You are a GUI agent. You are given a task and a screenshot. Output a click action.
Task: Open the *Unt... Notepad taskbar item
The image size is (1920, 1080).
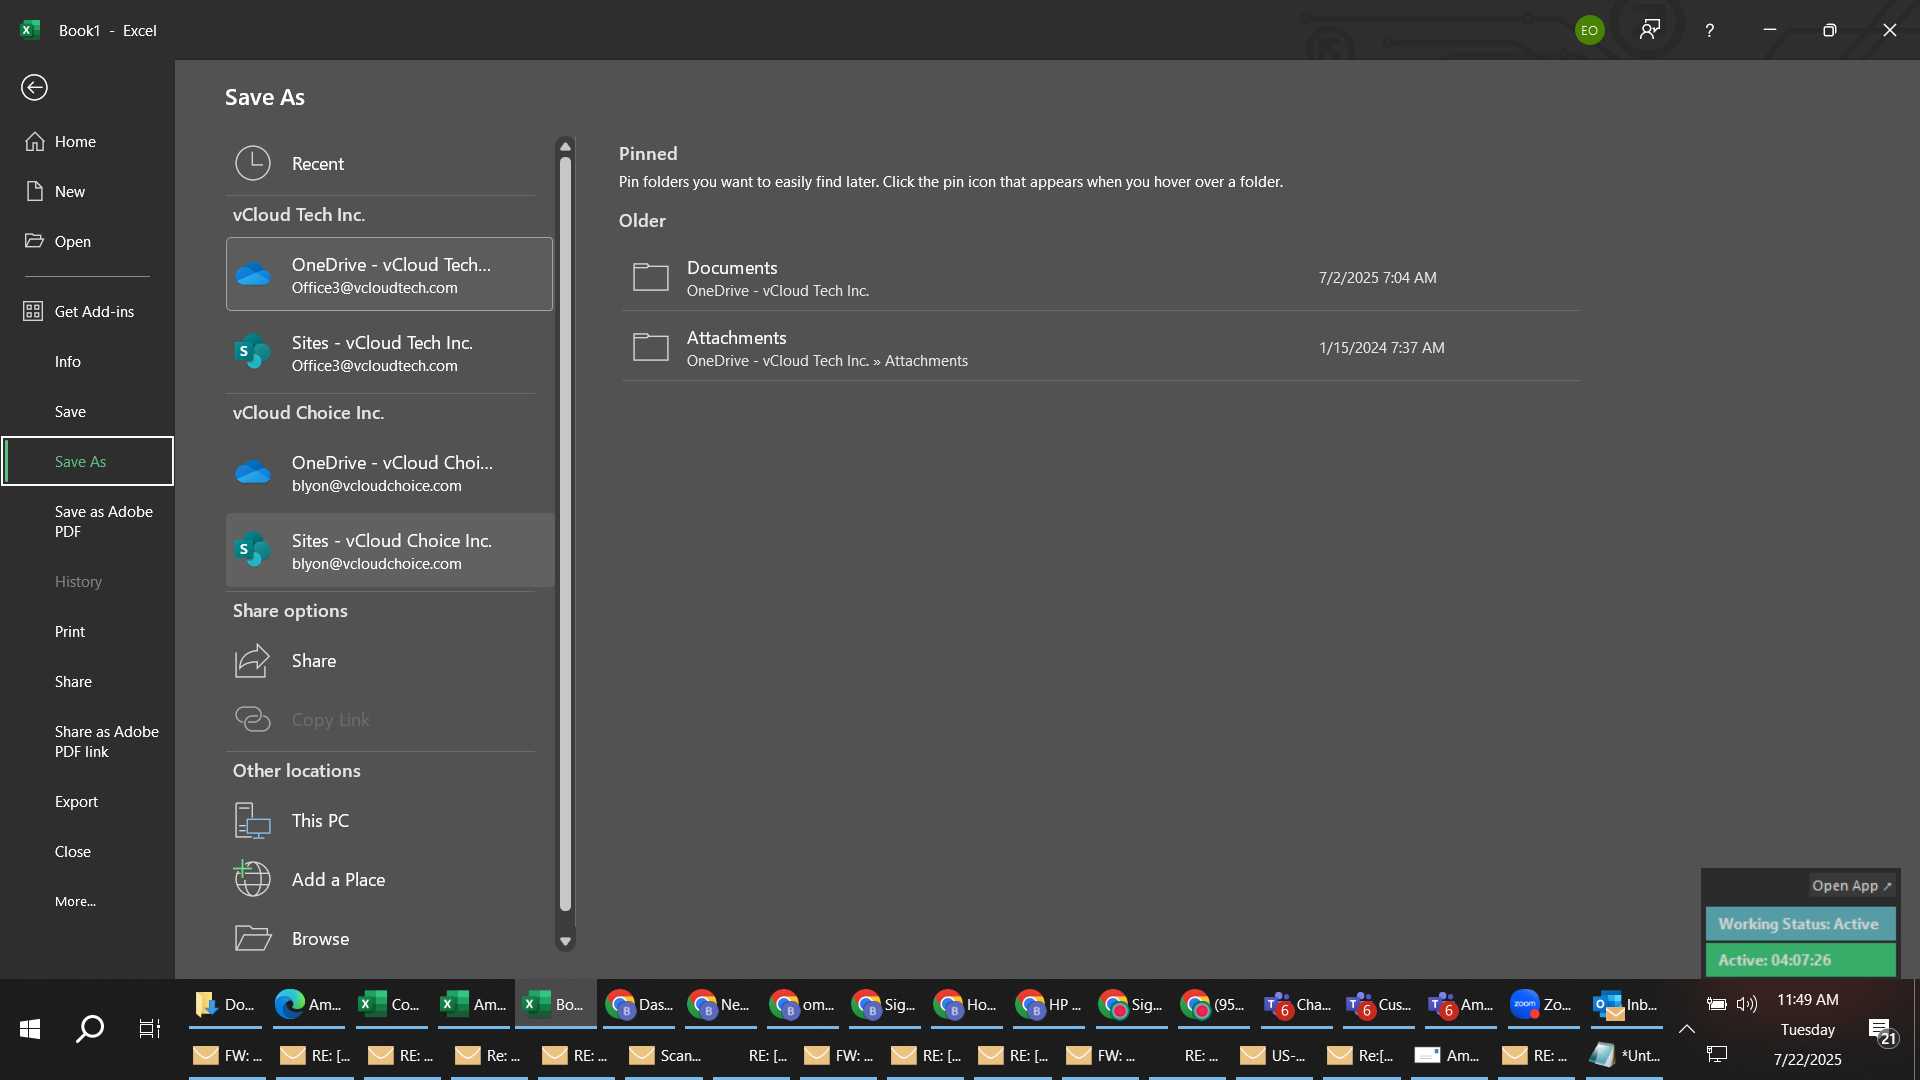click(1626, 1056)
